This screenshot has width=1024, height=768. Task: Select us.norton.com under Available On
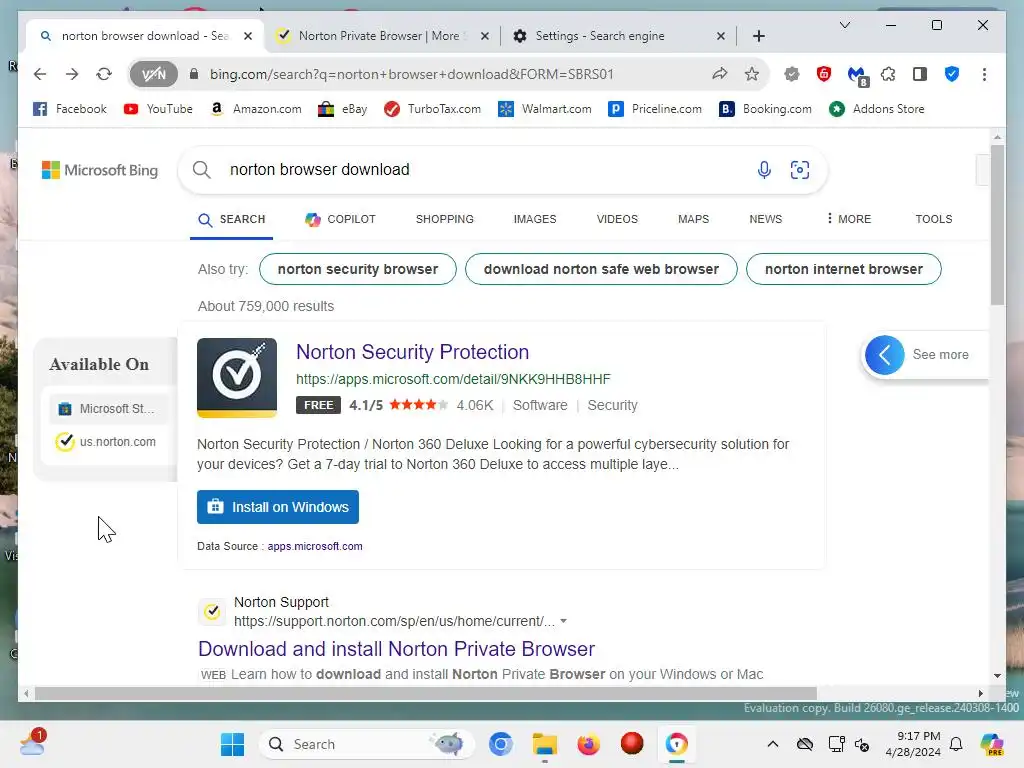pos(107,442)
